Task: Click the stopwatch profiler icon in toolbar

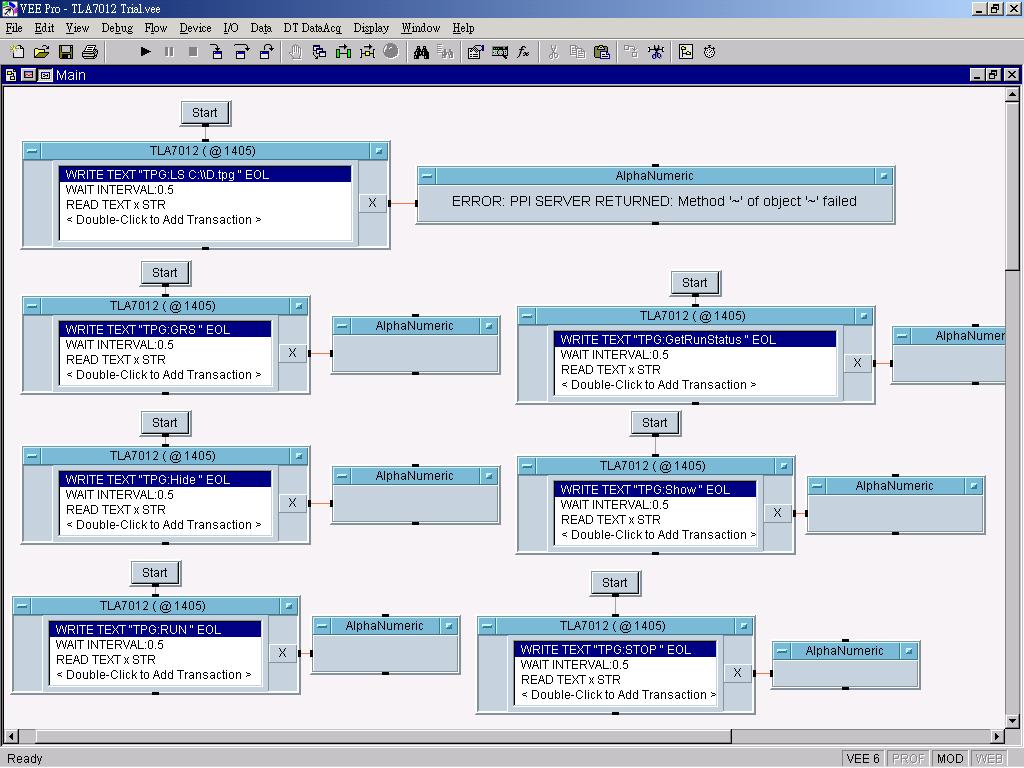Action: [x=710, y=52]
